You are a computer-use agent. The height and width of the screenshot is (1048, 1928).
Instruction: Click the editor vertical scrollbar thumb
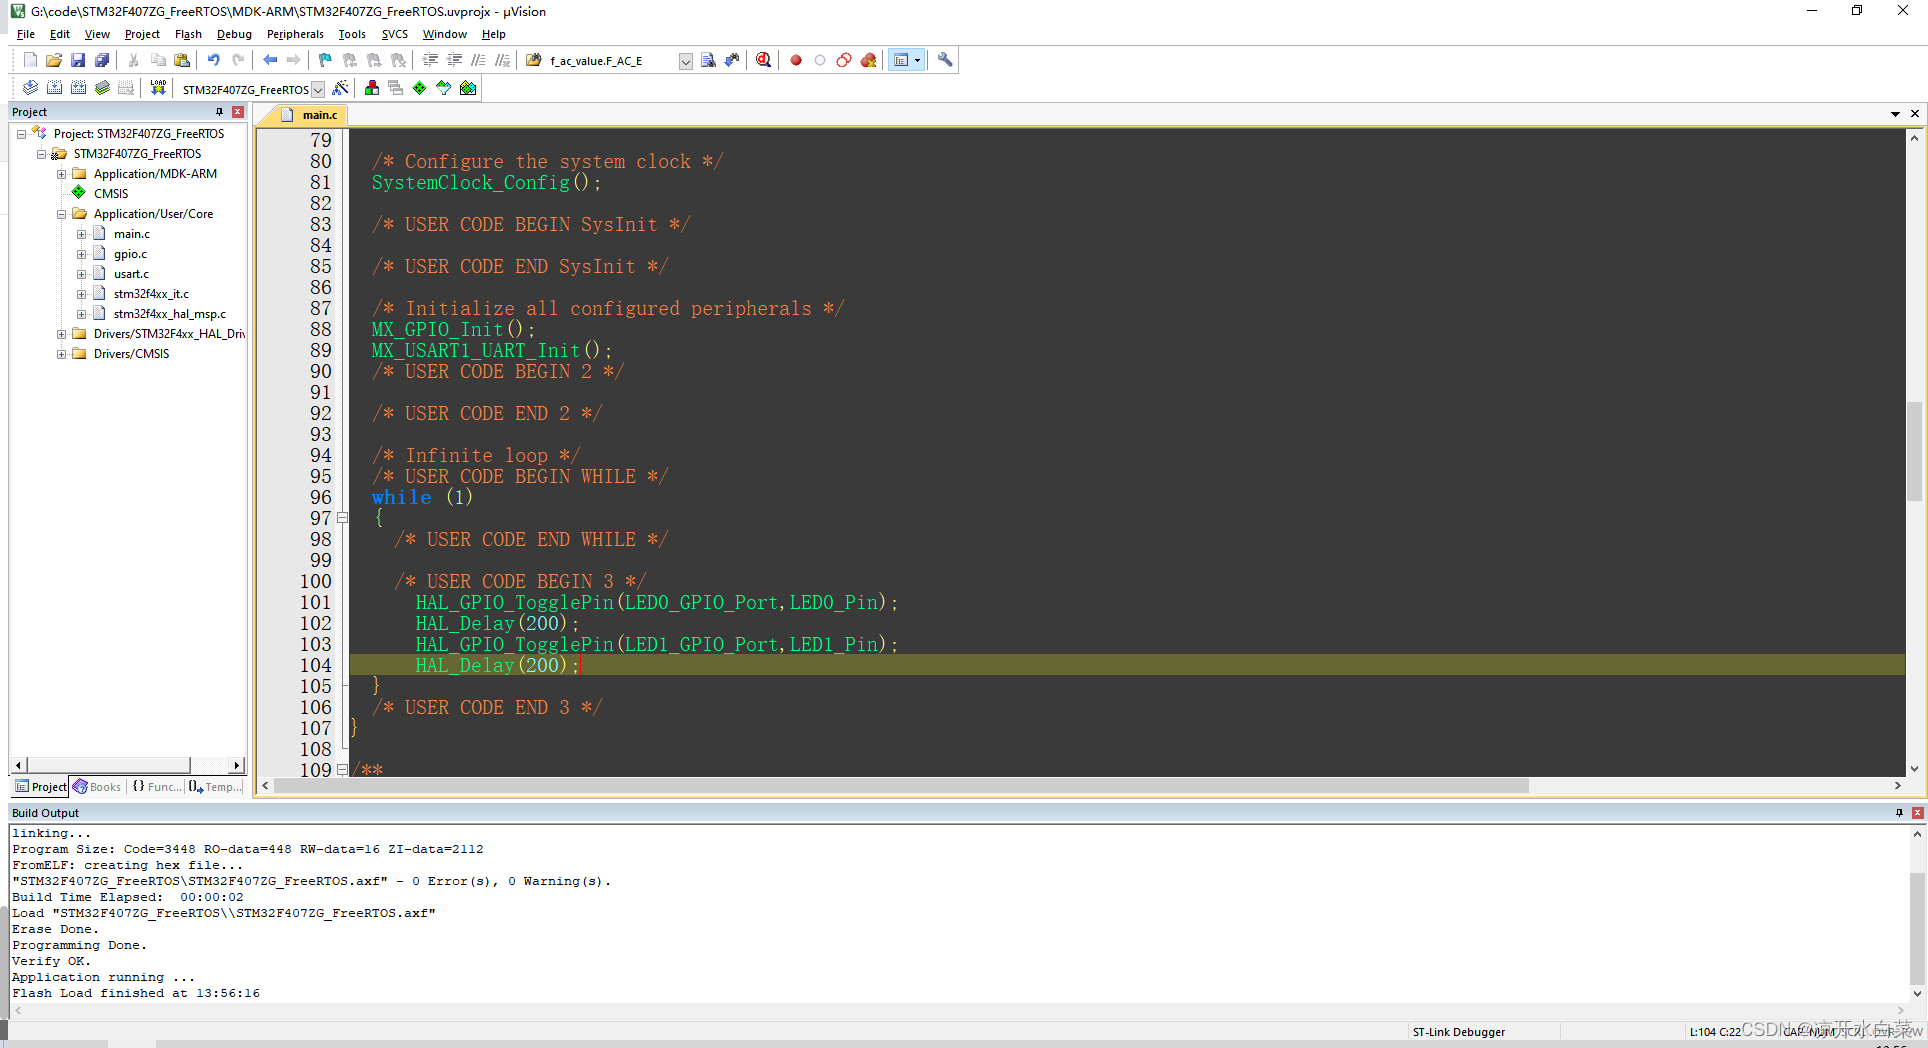(1914, 451)
